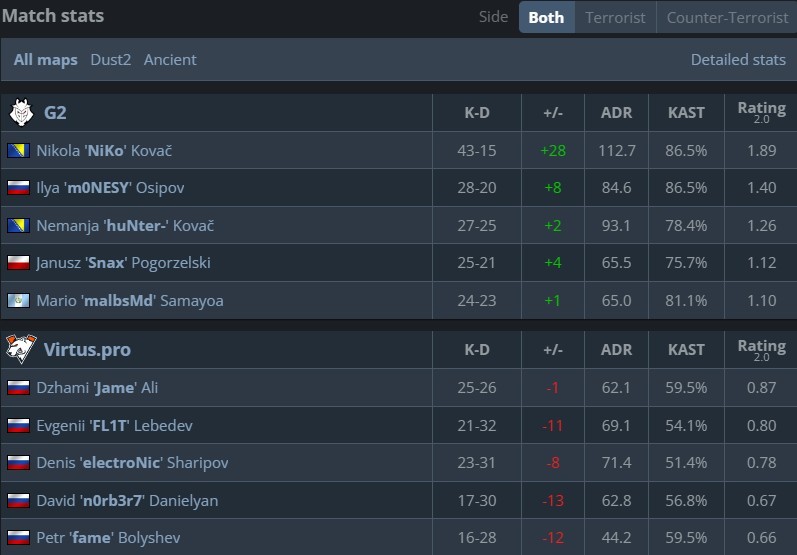Click the Polish flag beside Snax
797x555 pixels.
point(17,263)
